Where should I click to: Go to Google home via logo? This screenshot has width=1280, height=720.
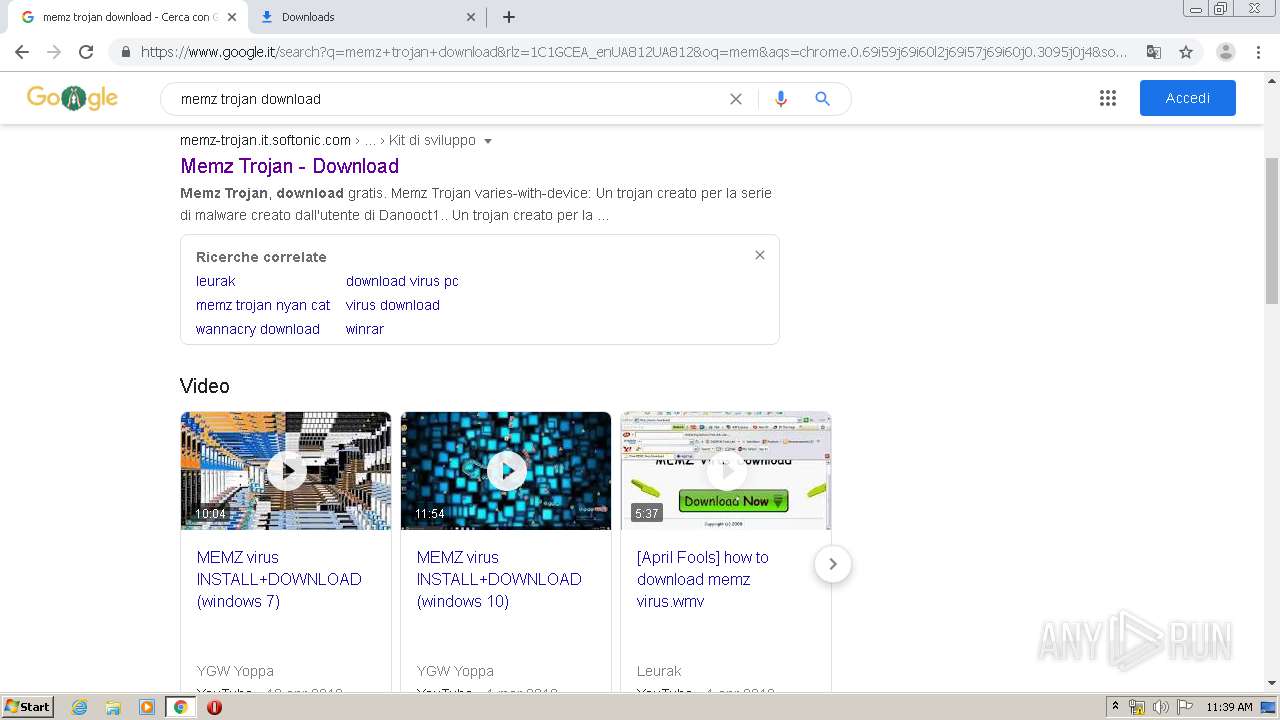72,98
